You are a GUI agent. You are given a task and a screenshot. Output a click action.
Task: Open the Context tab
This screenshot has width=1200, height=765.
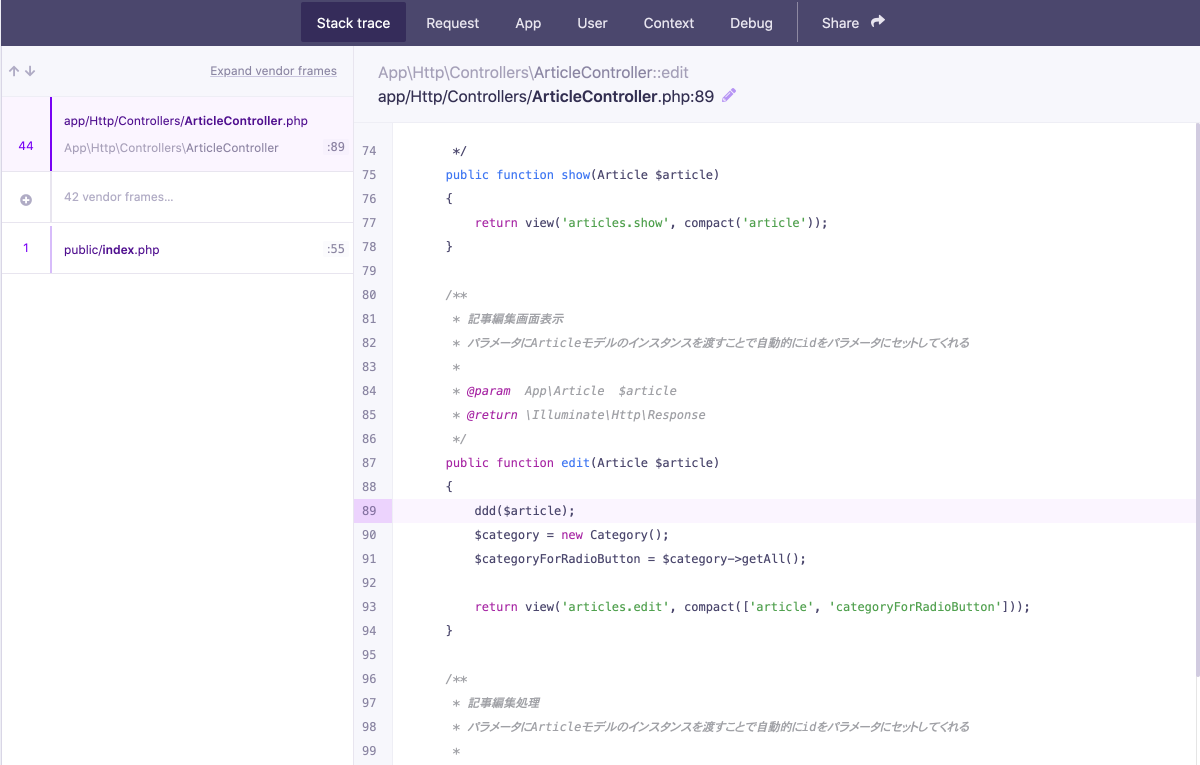(x=668, y=23)
